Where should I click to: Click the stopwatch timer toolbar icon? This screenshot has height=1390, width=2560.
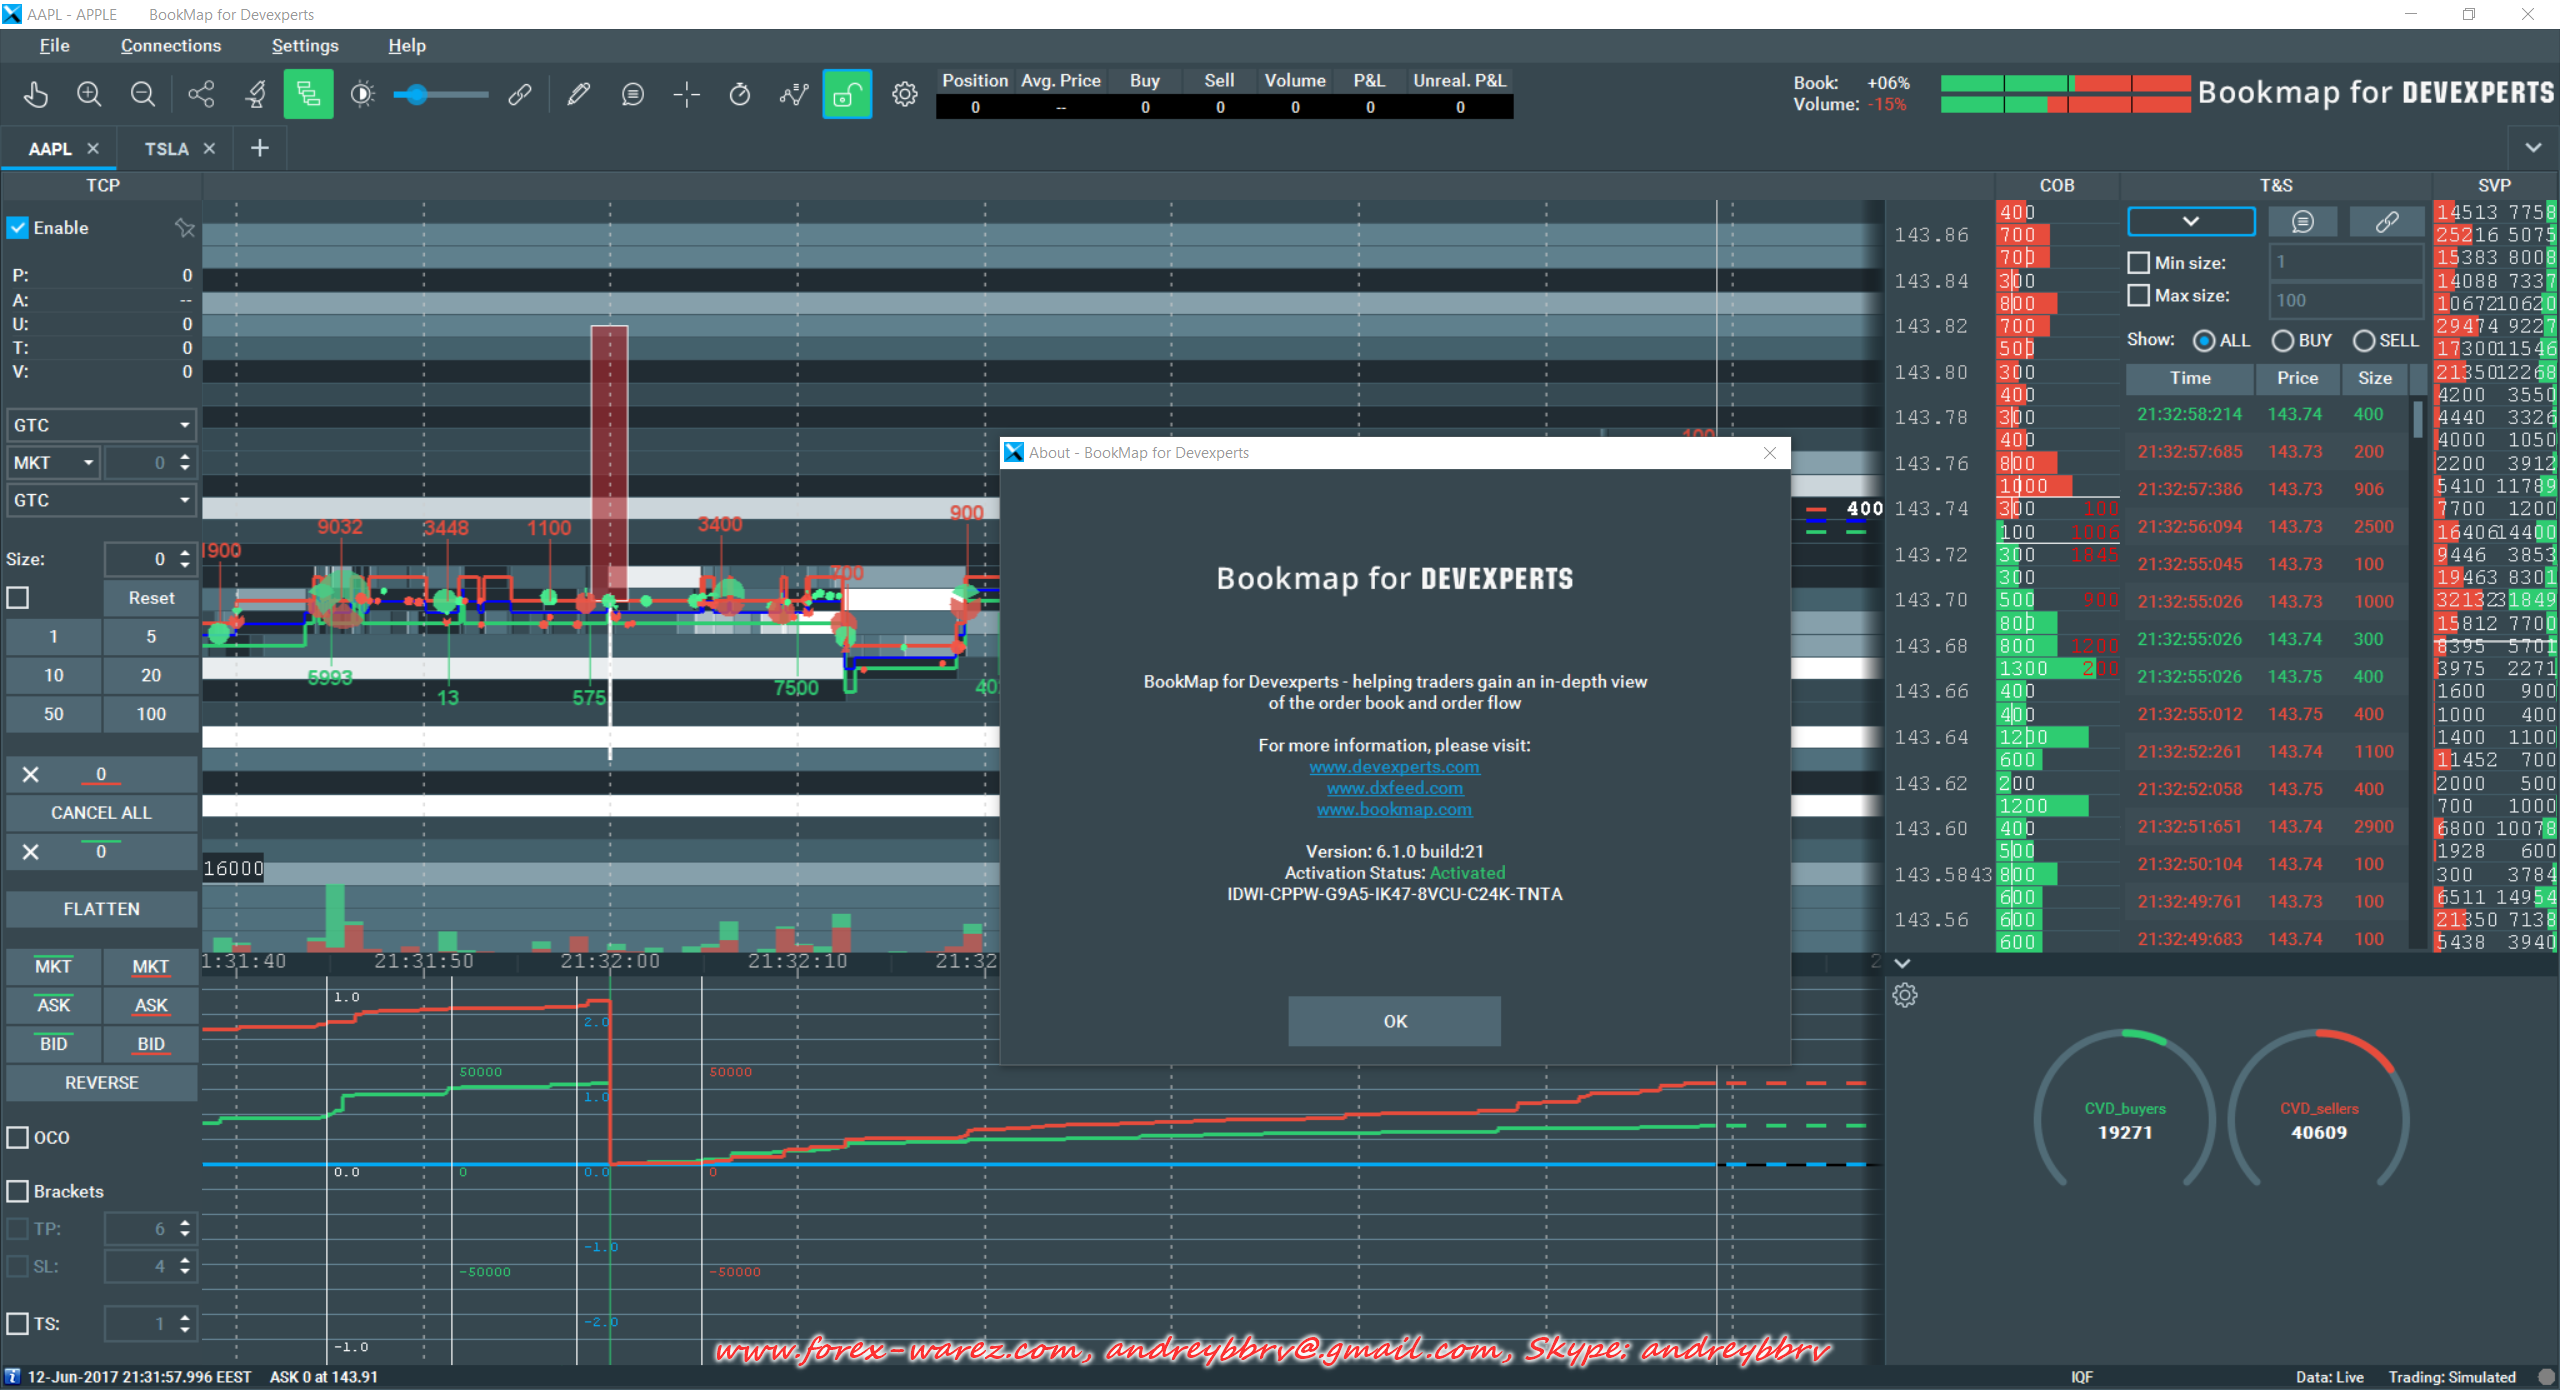point(740,94)
